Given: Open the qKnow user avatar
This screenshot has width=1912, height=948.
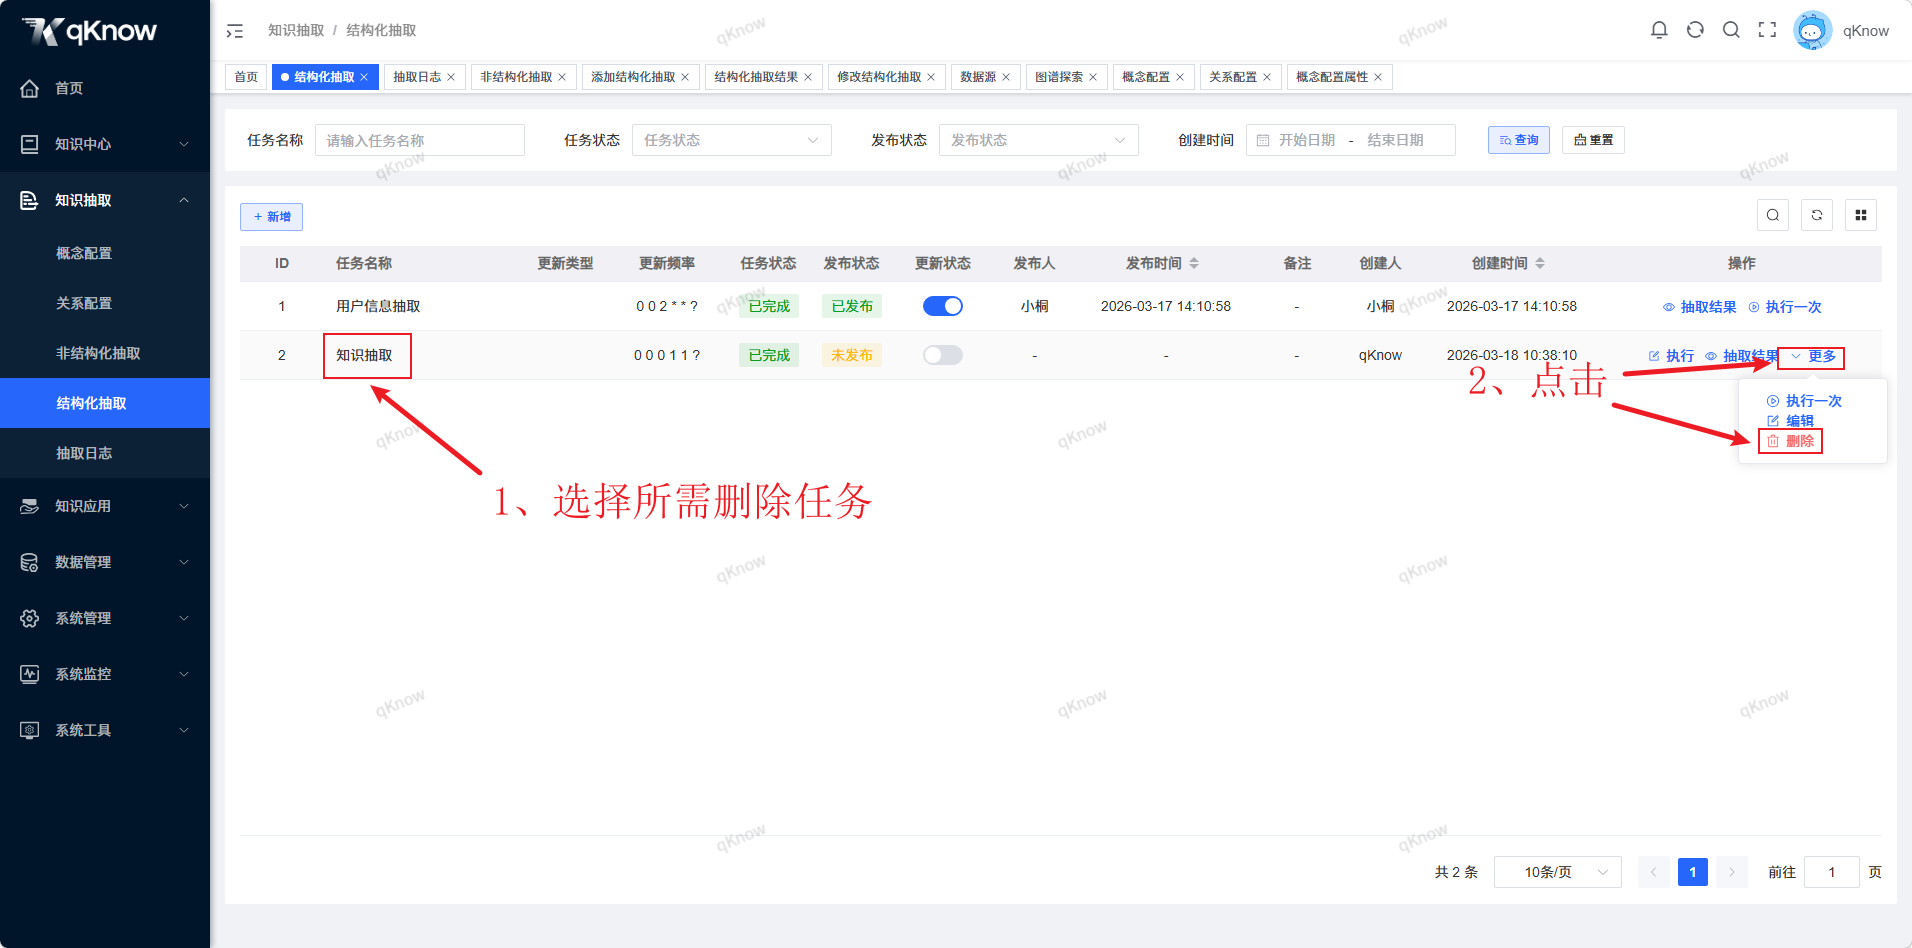Looking at the screenshot, I should tap(1812, 30).
